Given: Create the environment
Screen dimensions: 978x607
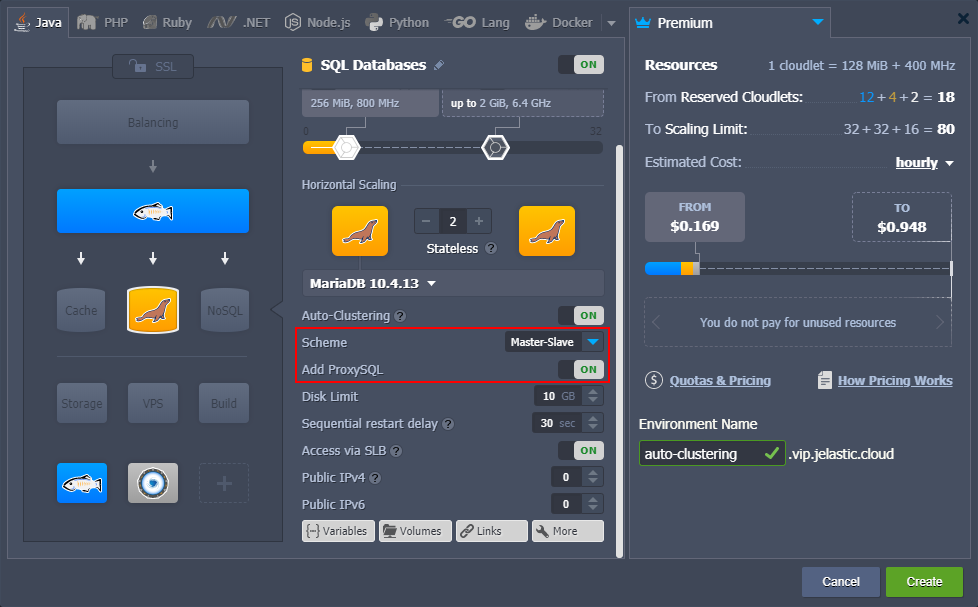Looking at the screenshot, I should pyautogui.click(x=924, y=581).
